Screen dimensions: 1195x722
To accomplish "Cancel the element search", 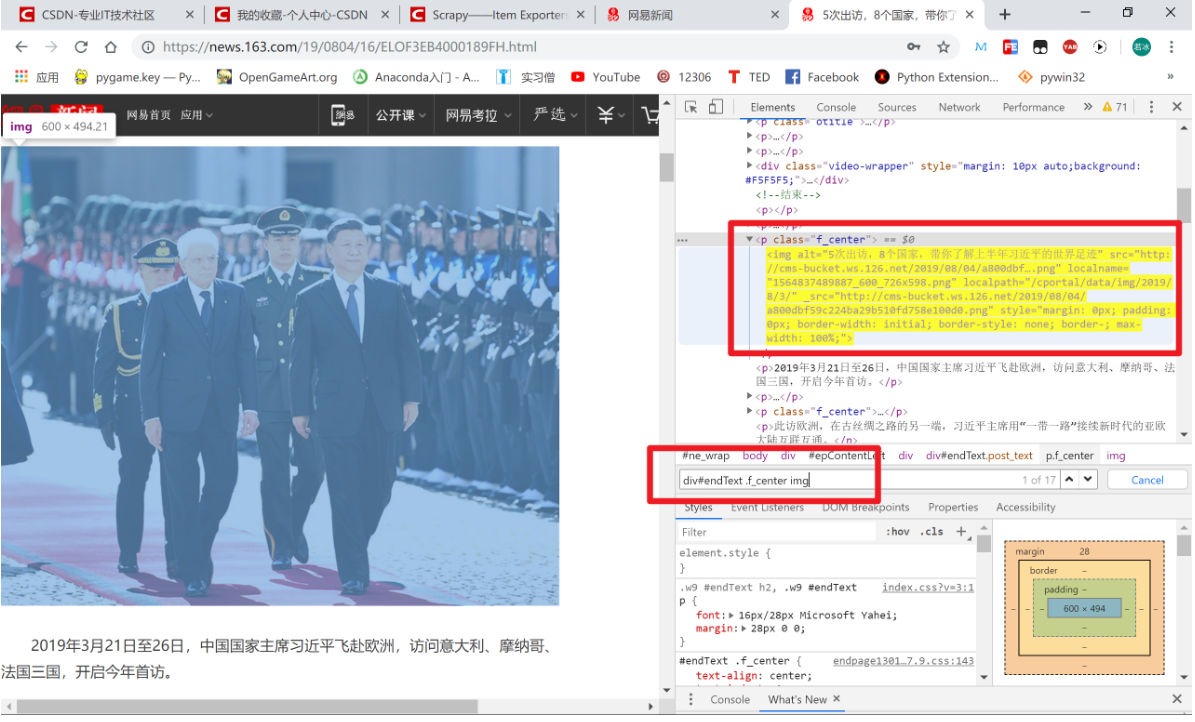I will (1147, 480).
